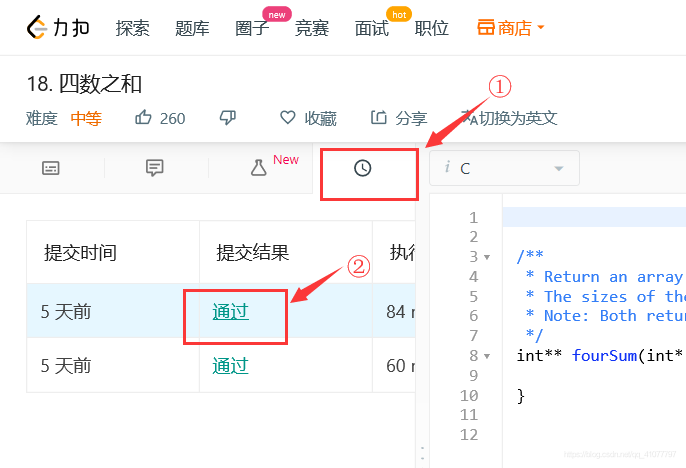This screenshot has height=468, width=686.
Task: Click code editor line number 12
Action: pyautogui.click(x=469, y=435)
